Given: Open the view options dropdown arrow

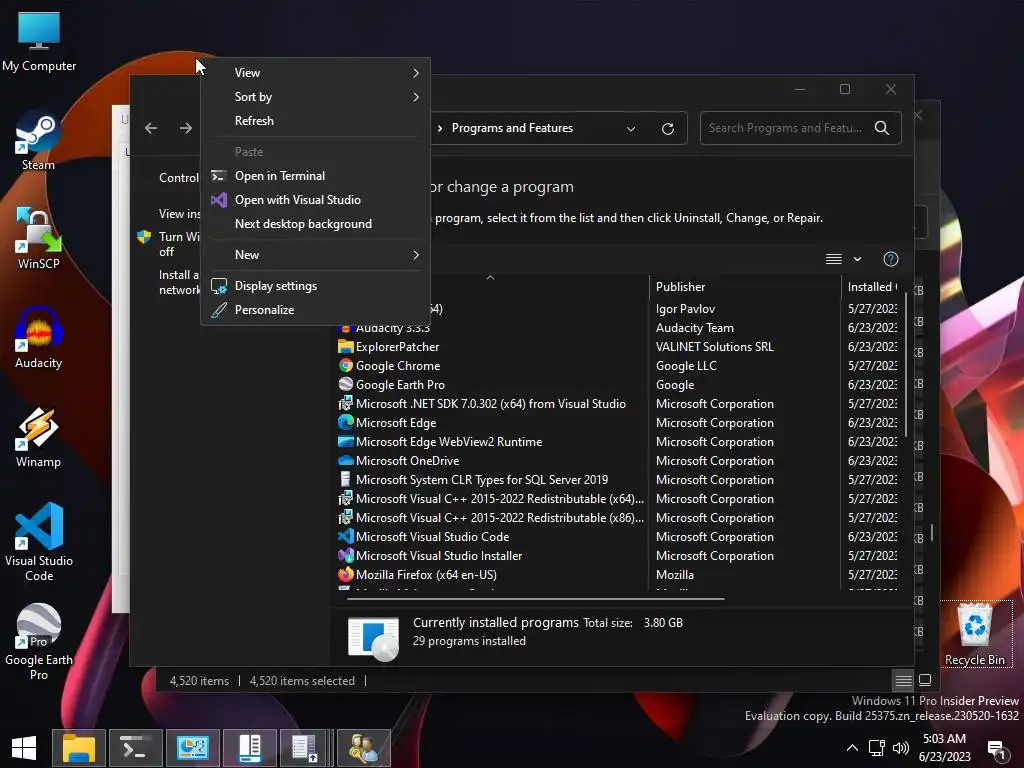Looking at the screenshot, I should (x=857, y=259).
